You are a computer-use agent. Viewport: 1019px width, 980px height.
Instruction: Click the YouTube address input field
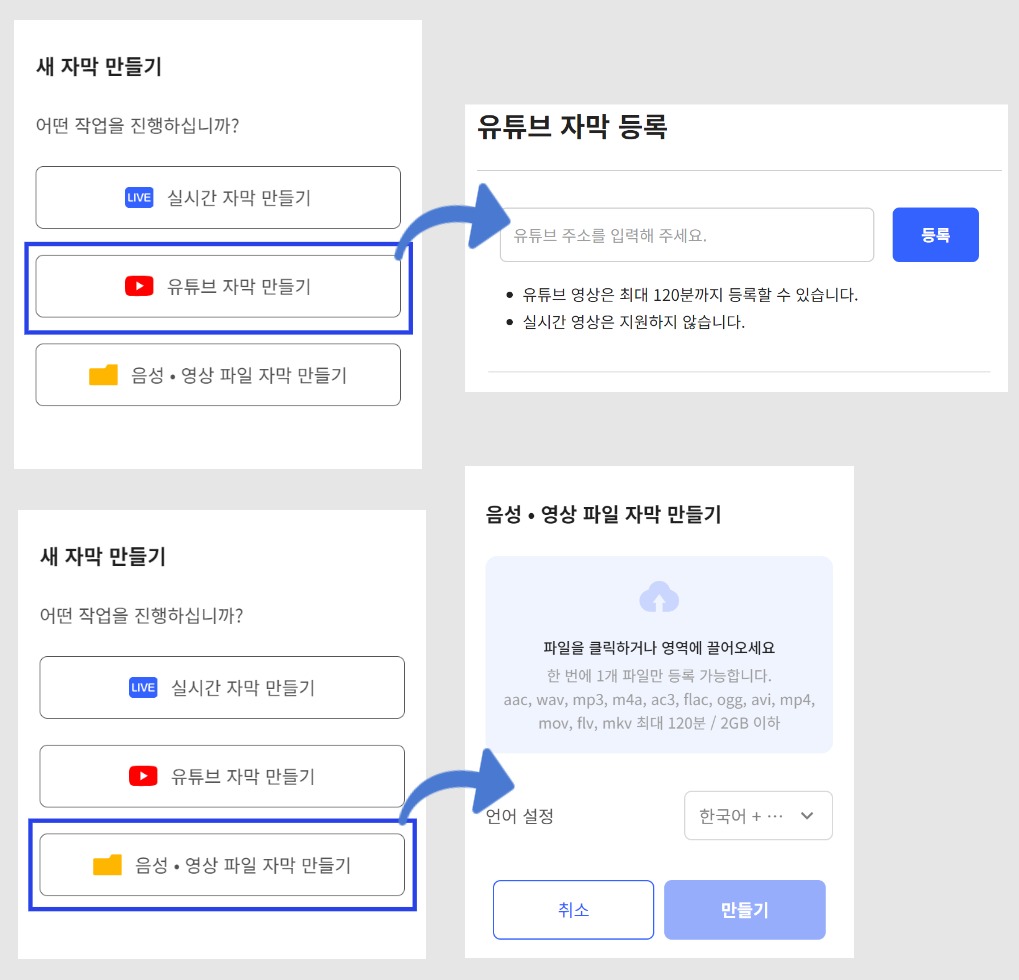tap(686, 236)
